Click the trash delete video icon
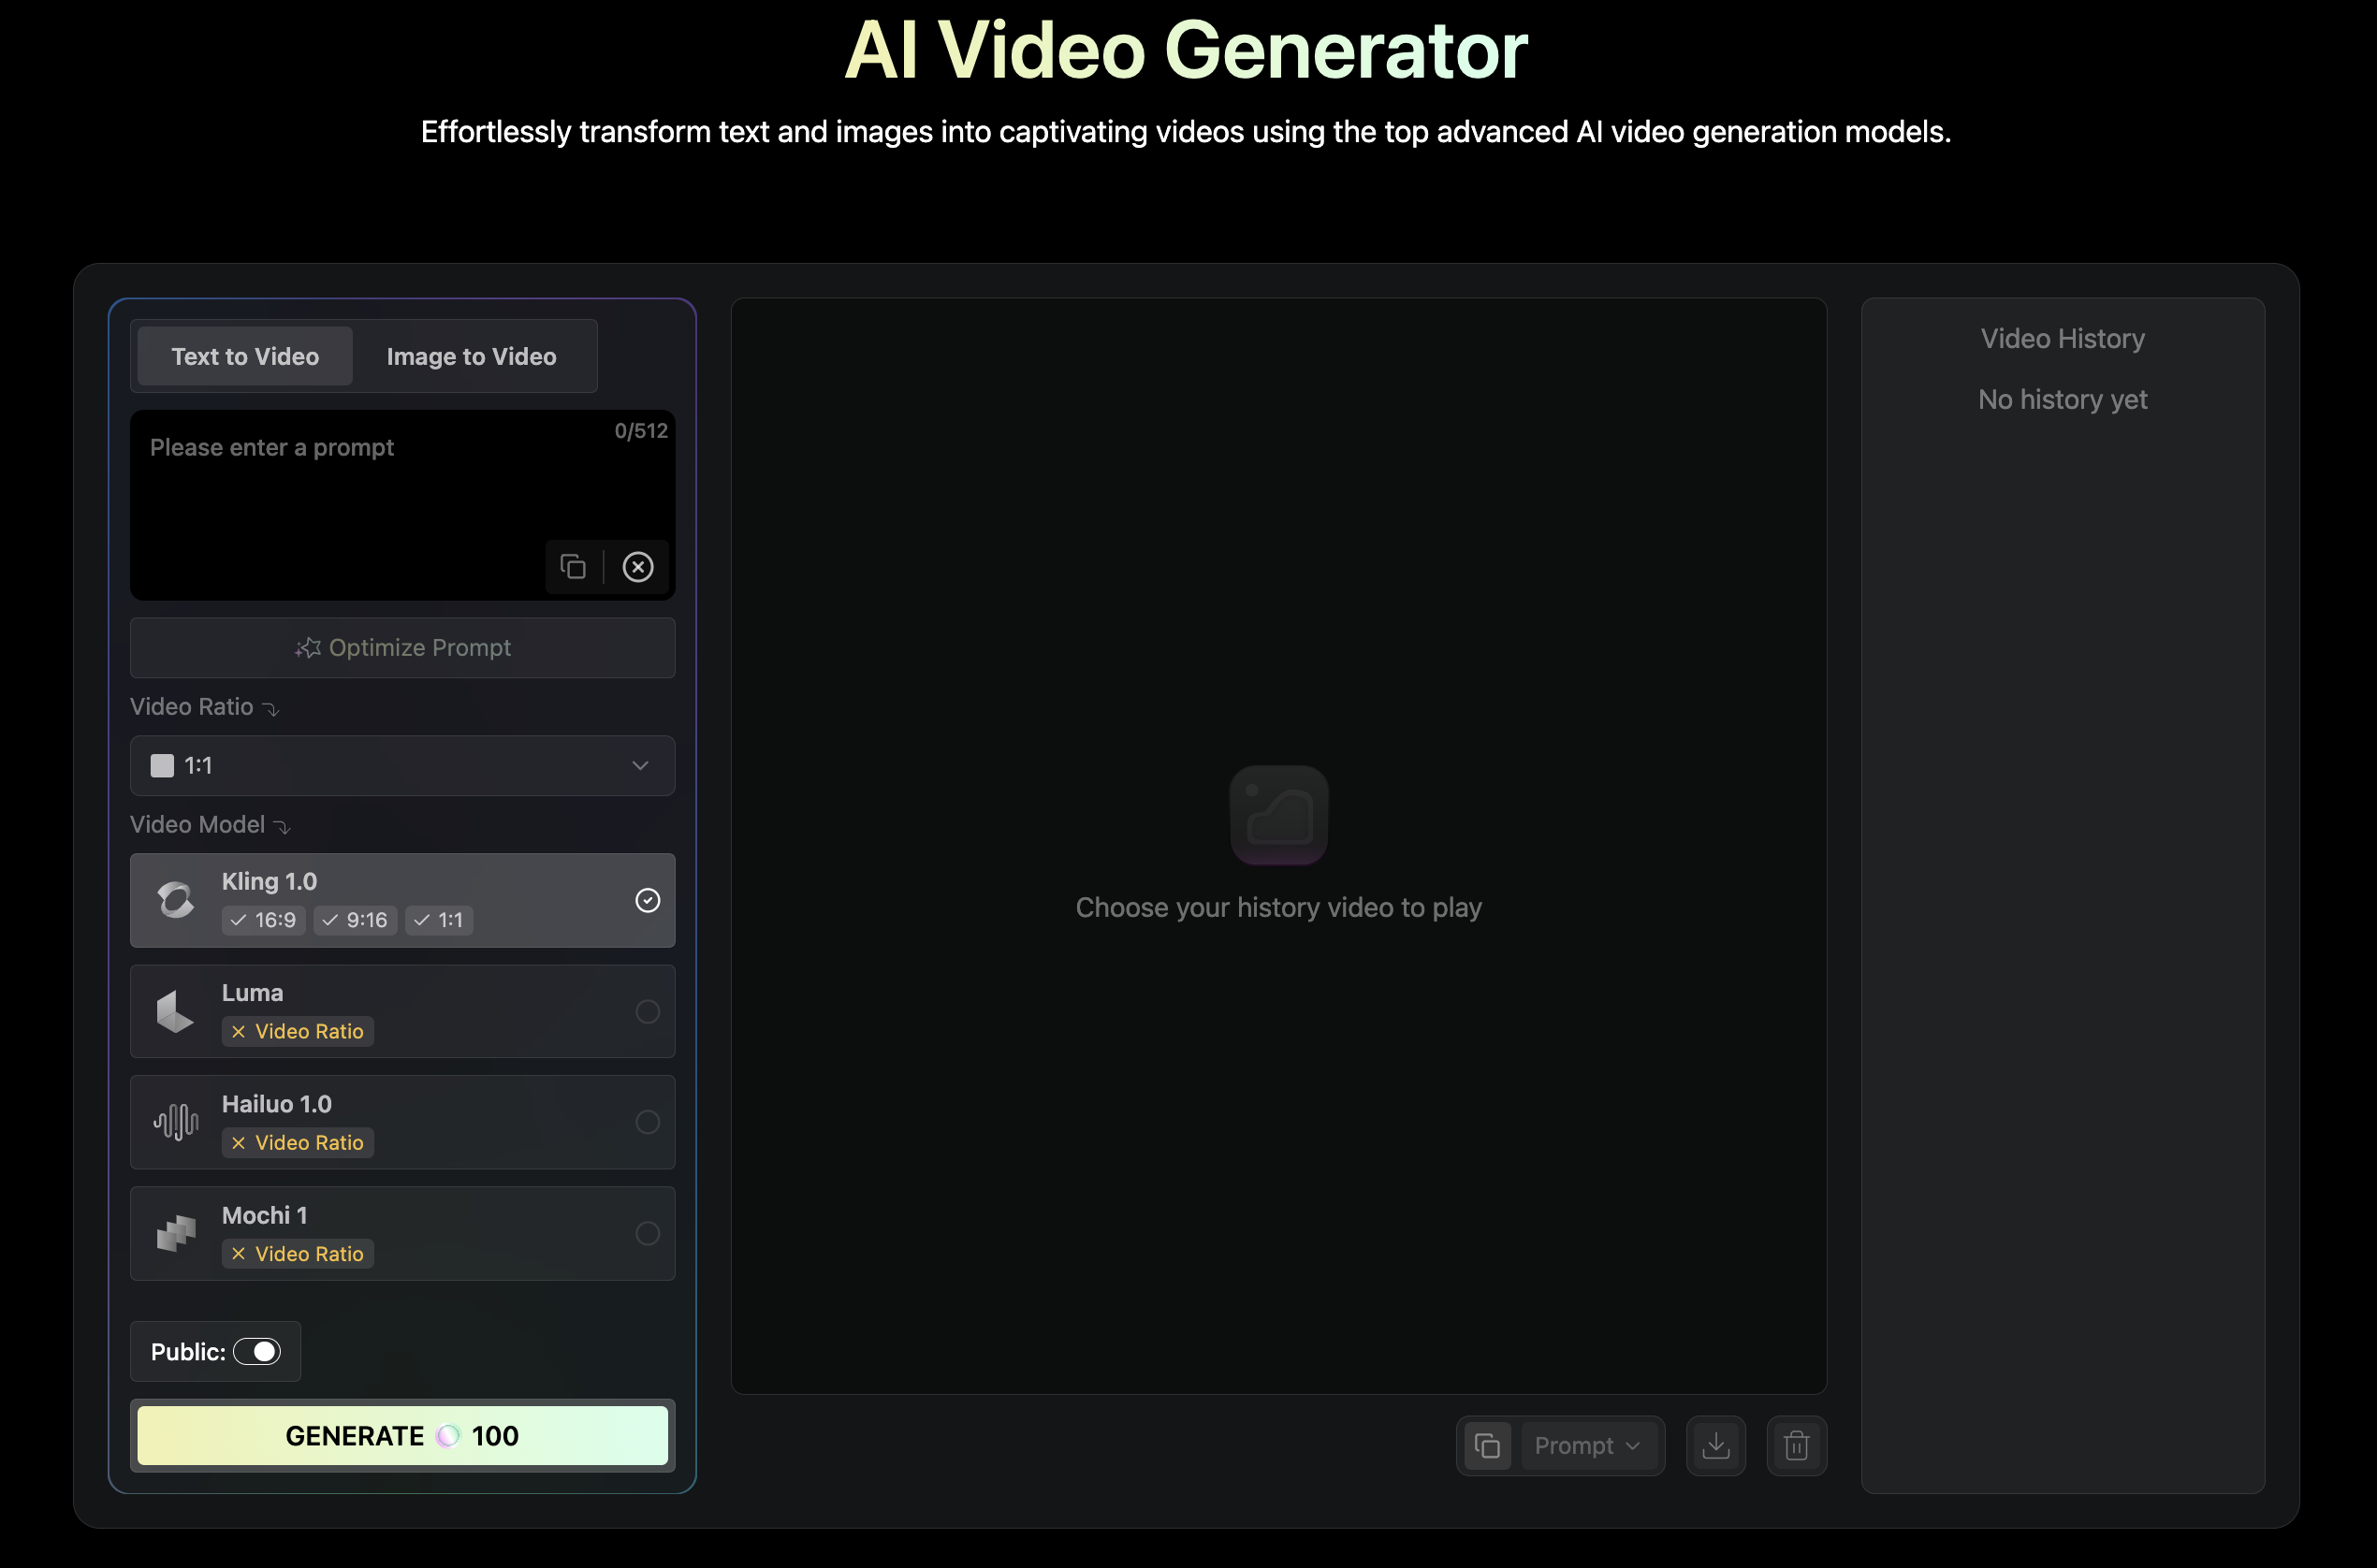This screenshot has width=2377, height=1568. click(x=1796, y=1445)
